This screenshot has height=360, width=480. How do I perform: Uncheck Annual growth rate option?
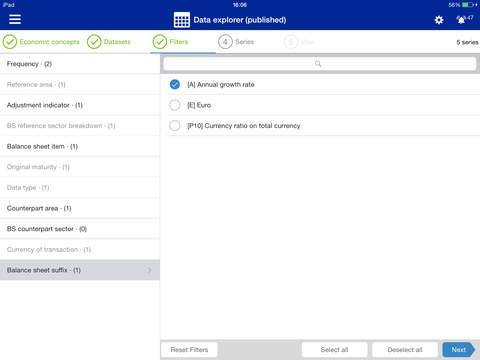[175, 85]
